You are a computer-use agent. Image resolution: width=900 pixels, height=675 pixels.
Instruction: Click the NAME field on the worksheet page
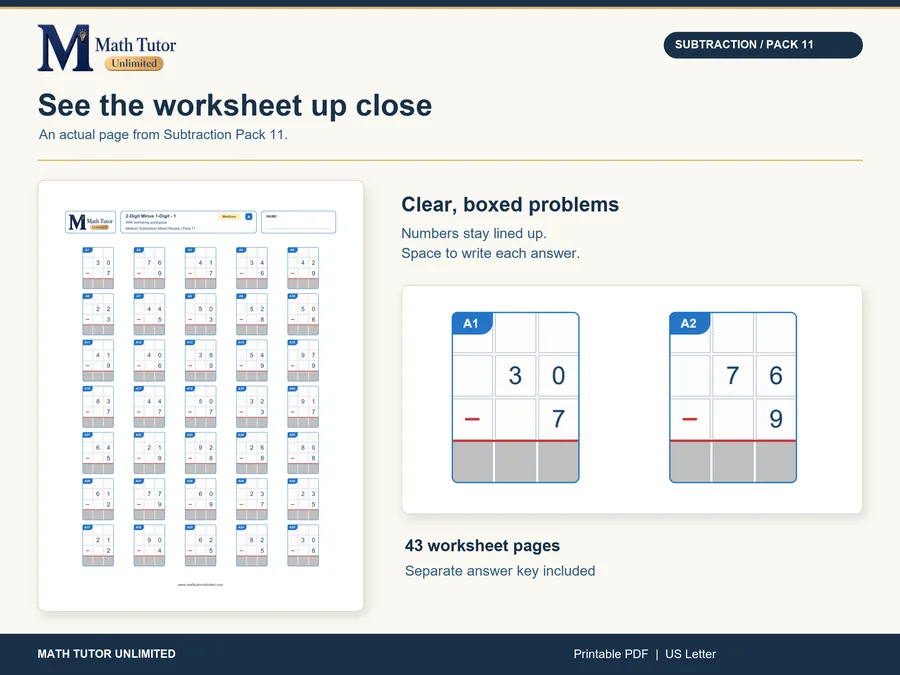pyautogui.click(x=298, y=222)
